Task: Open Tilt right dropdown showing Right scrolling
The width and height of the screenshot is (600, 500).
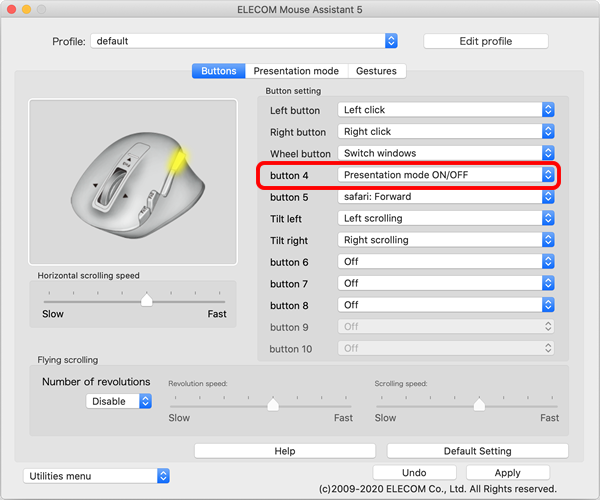Action: 446,240
